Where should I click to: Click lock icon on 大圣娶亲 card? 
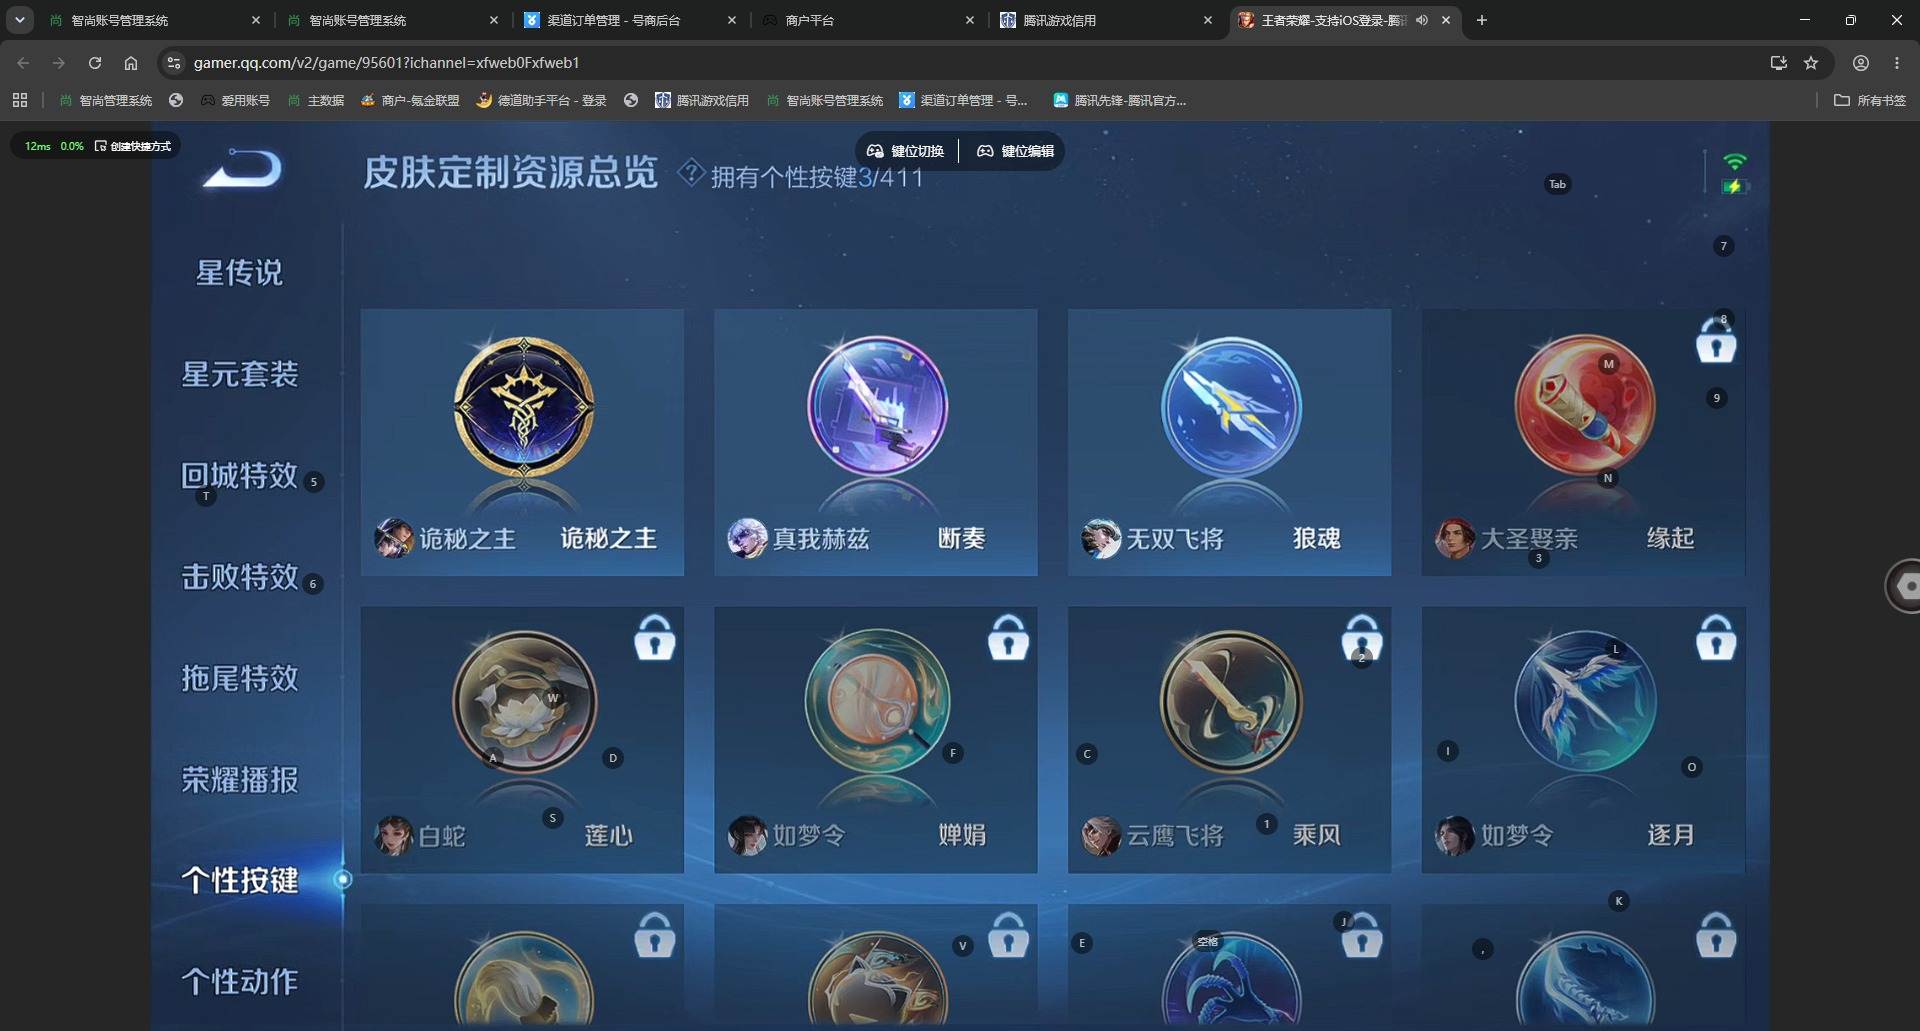point(1716,341)
